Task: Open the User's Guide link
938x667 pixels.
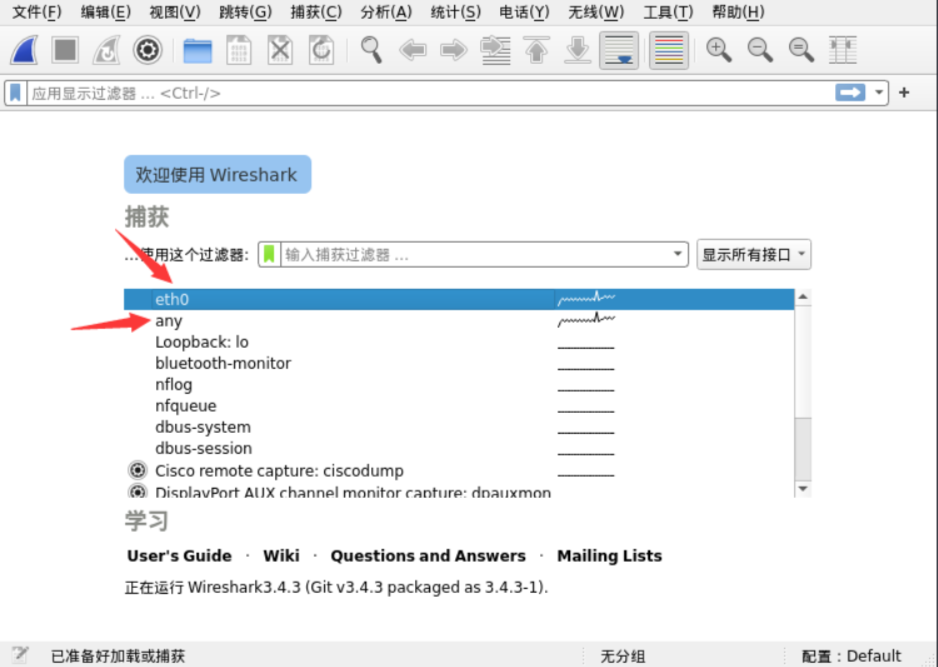Action: 179,556
